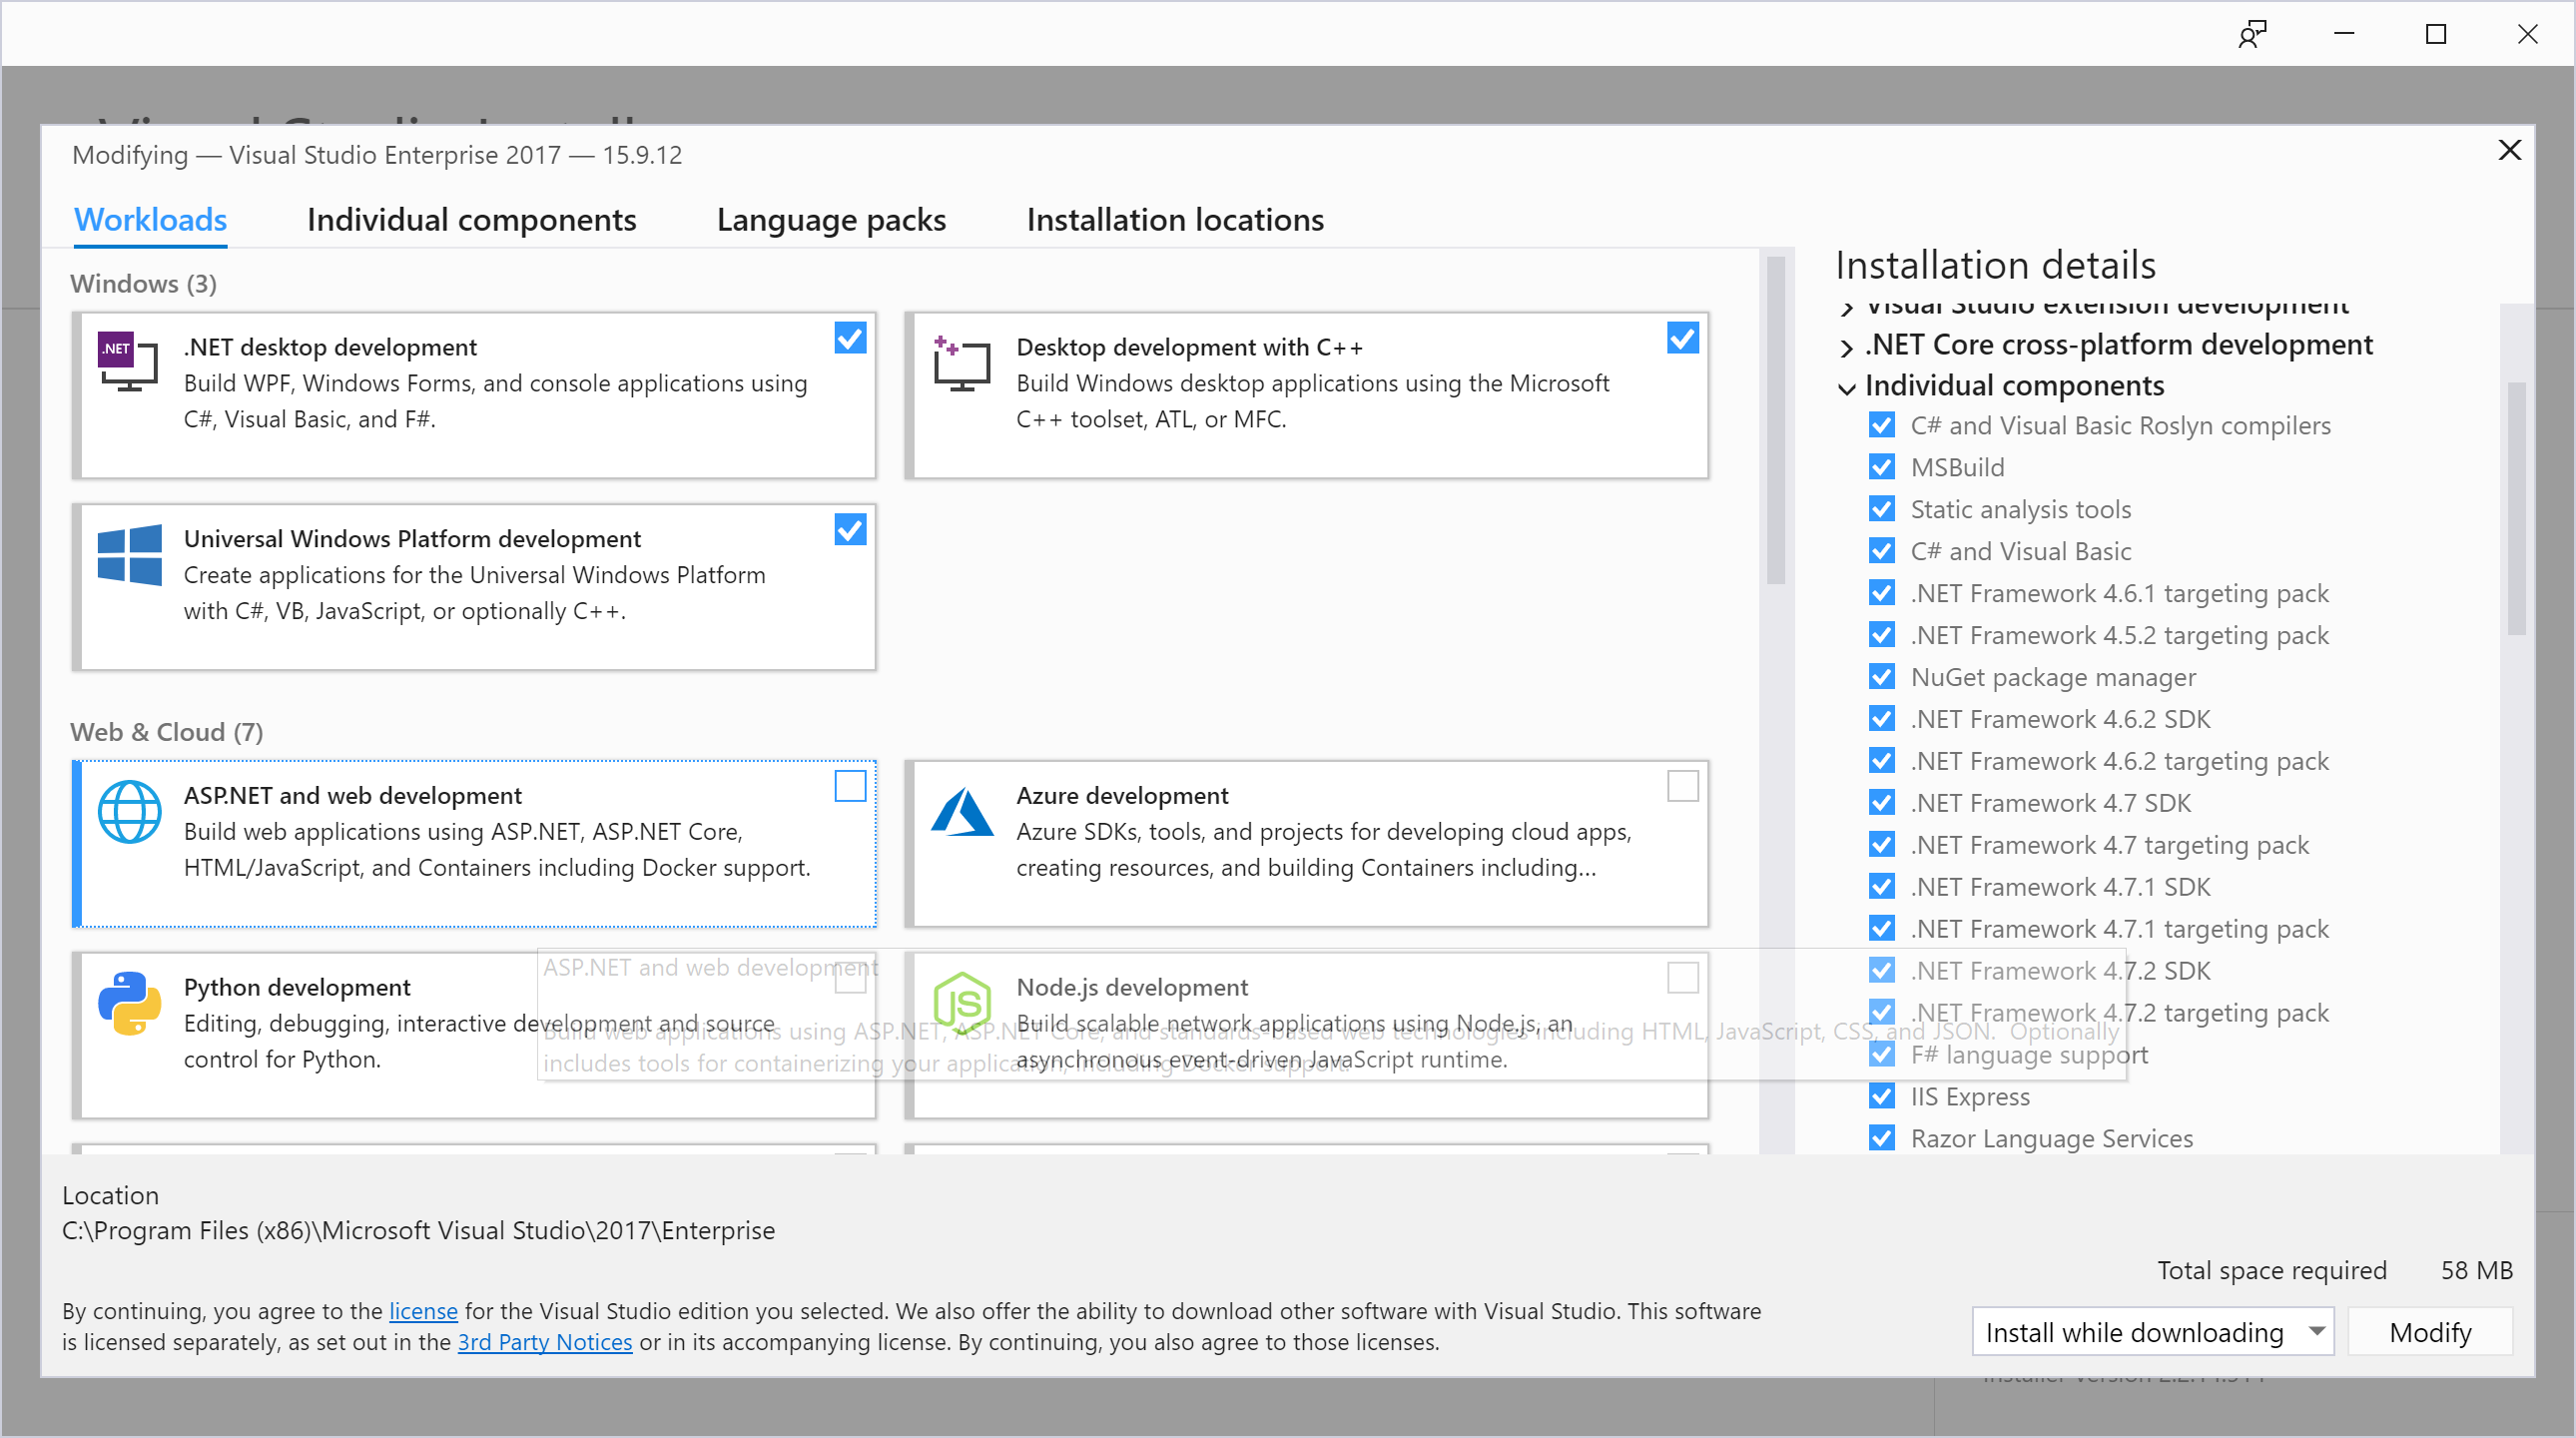This screenshot has width=2576, height=1438.
Task: Collapse the Individual components section
Action: point(1846,388)
